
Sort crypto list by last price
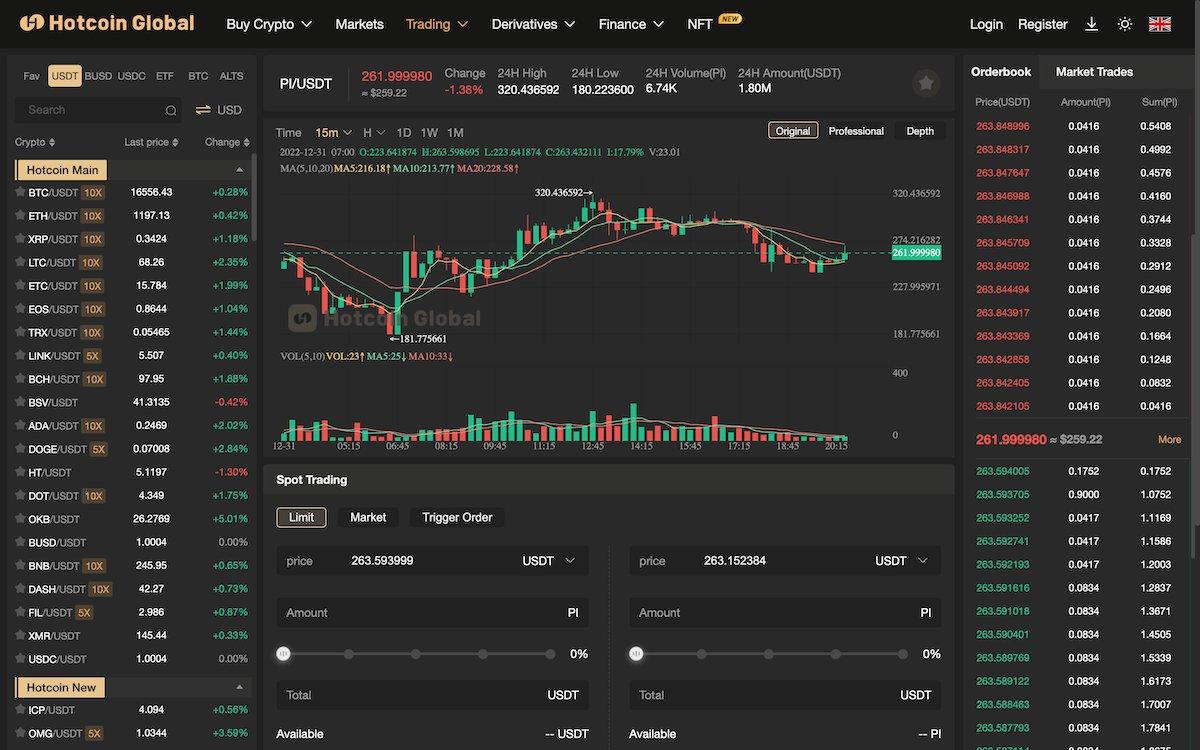(151, 142)
